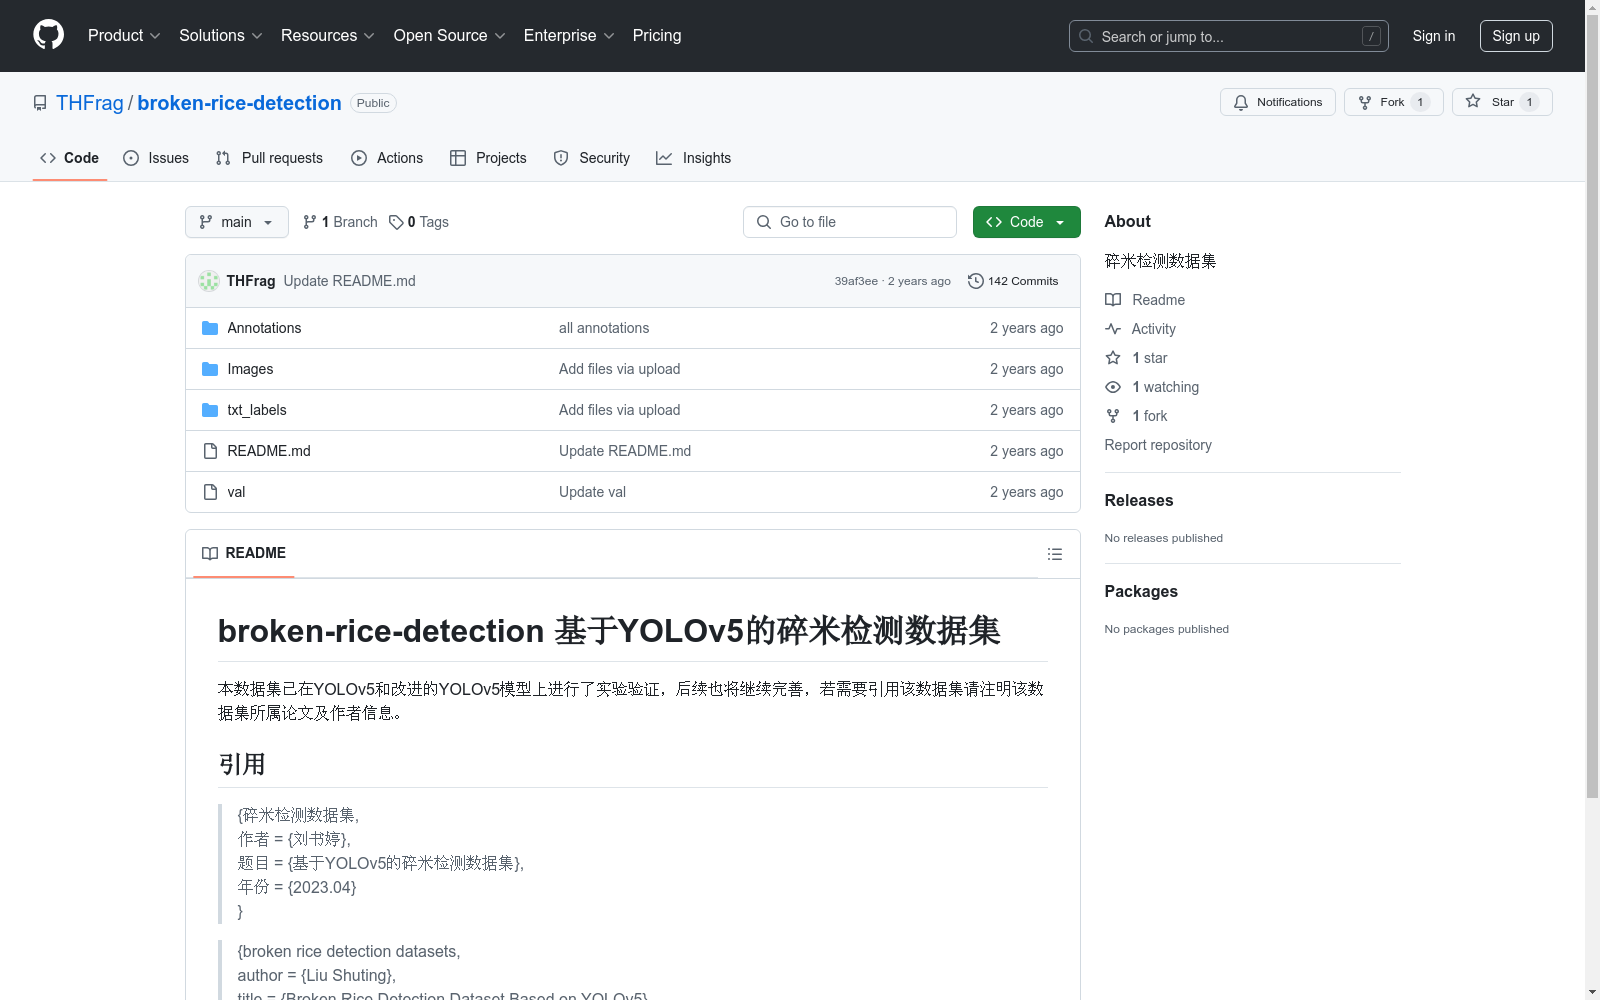Screen dimensions: 1600x1000
Task: Open the broken-rice-detection repository link
Action: [x=239, y=103]
